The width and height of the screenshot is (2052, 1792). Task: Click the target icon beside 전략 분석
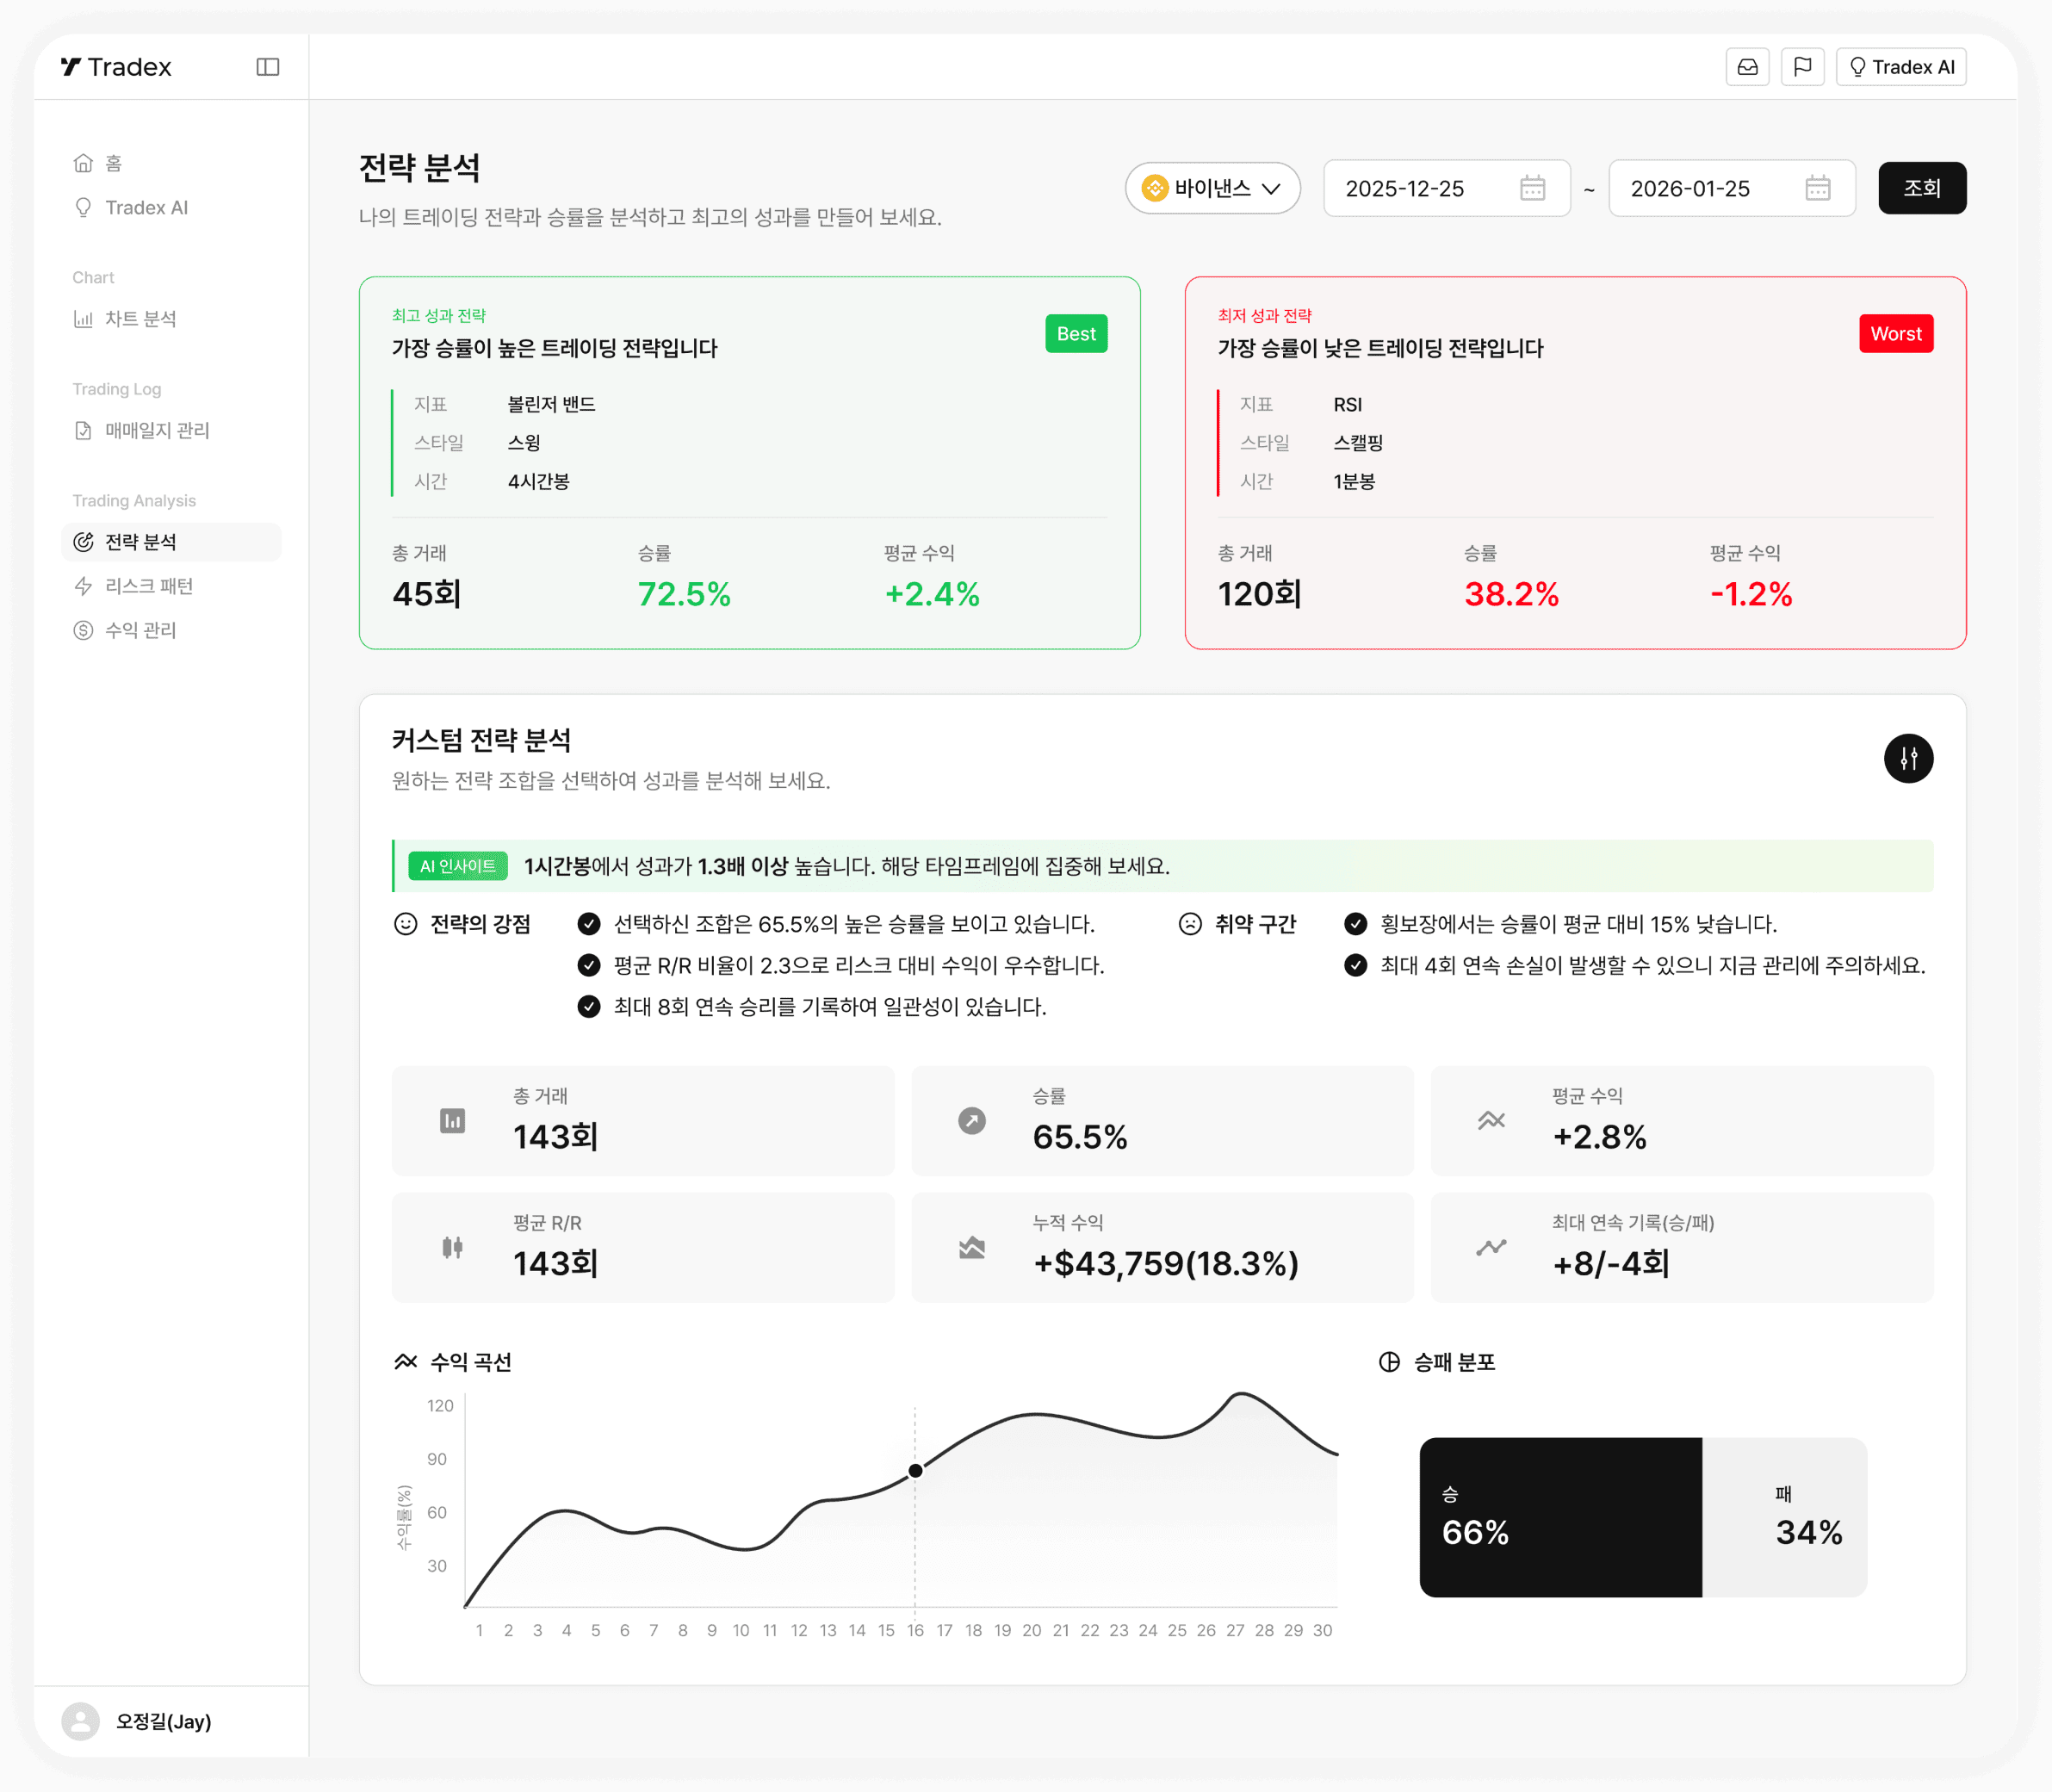point(83,542)
